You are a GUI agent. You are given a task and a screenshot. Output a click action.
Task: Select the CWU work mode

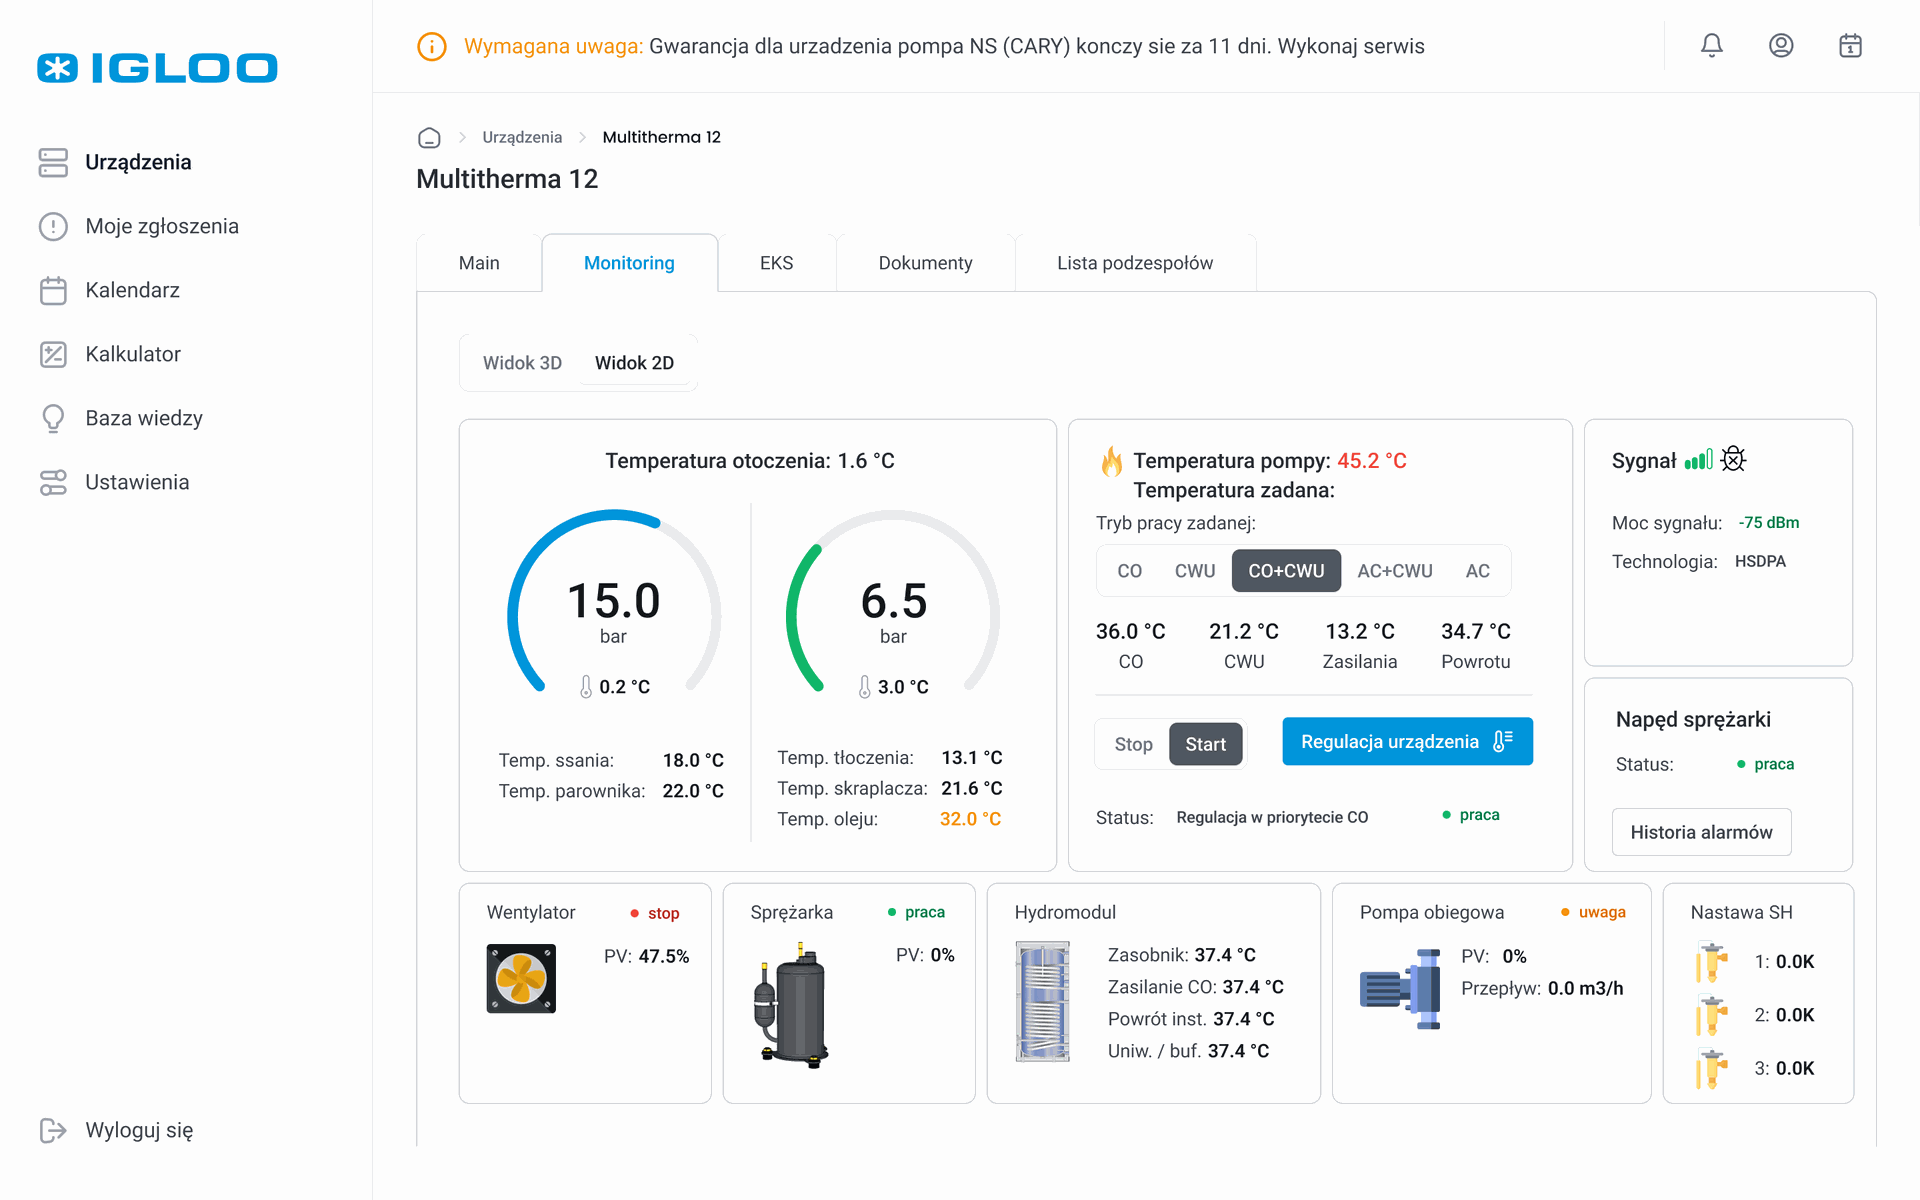1194,571
